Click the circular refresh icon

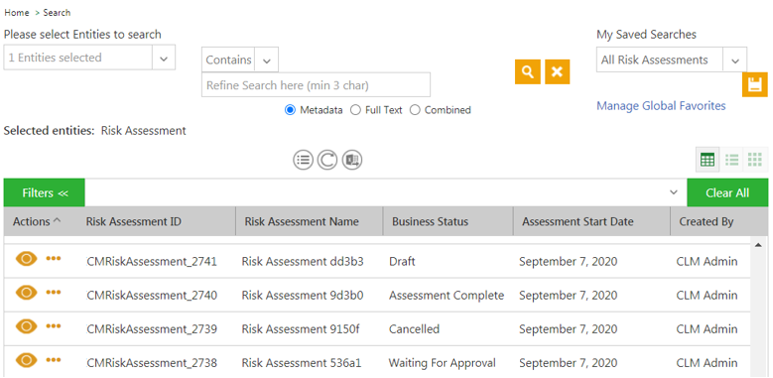click(x=327, y=160)
